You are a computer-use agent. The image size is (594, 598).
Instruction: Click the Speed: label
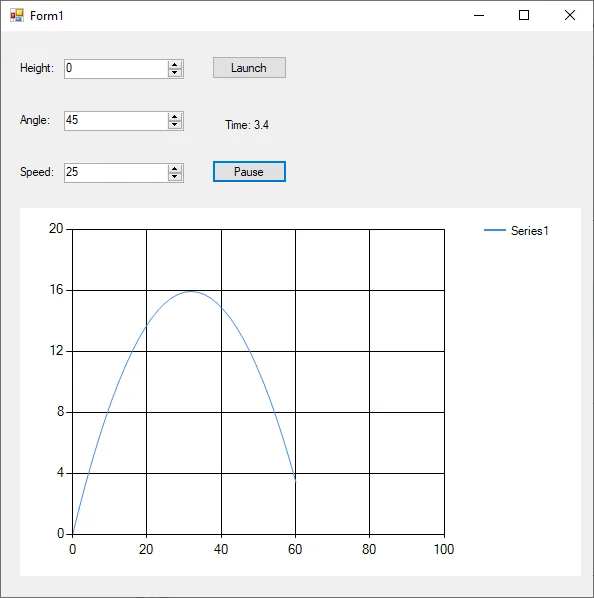(37, 172)
